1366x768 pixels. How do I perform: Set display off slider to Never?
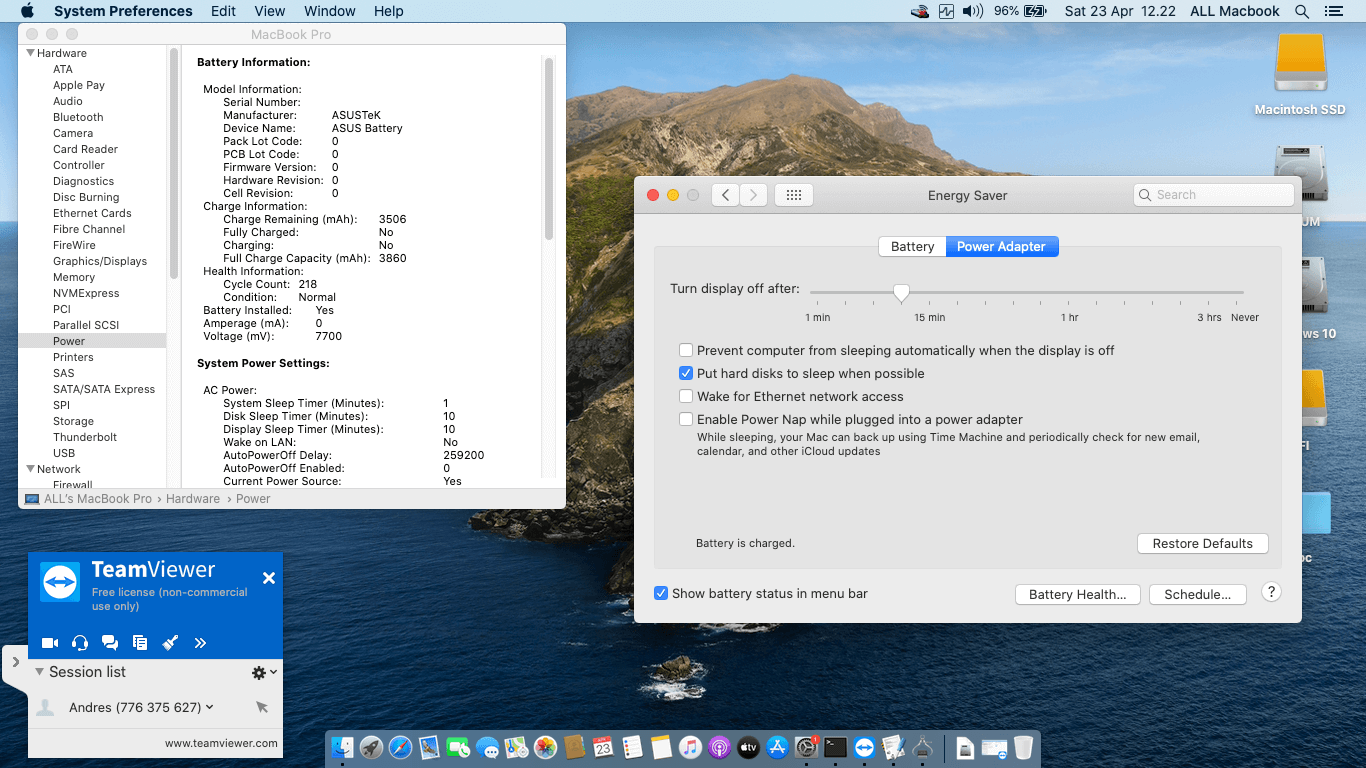click(x=1244, y=293)
